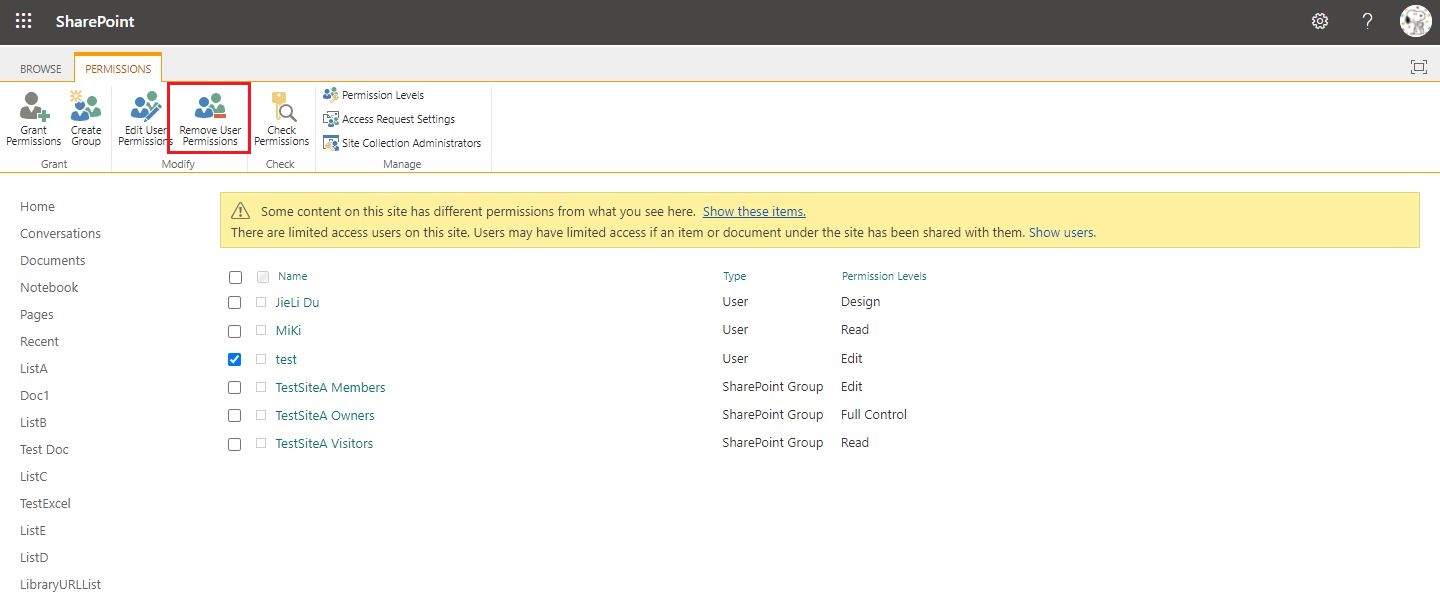Open Conversations in left navigation
This screenshot has width=1440, height=600.
pos(60,234)
